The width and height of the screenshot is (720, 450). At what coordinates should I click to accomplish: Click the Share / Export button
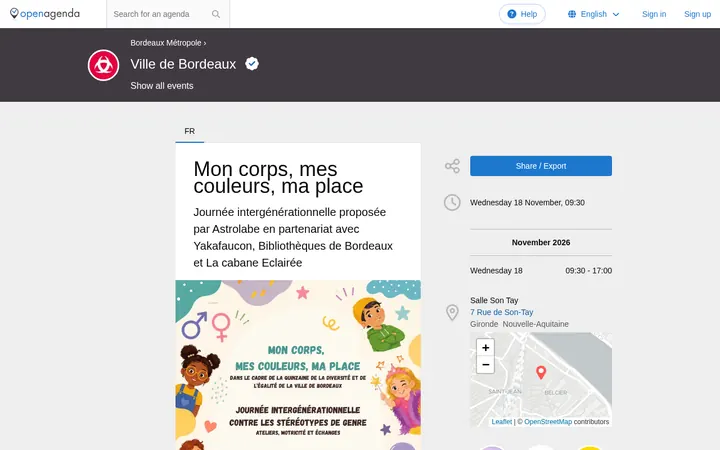[540, 166]
